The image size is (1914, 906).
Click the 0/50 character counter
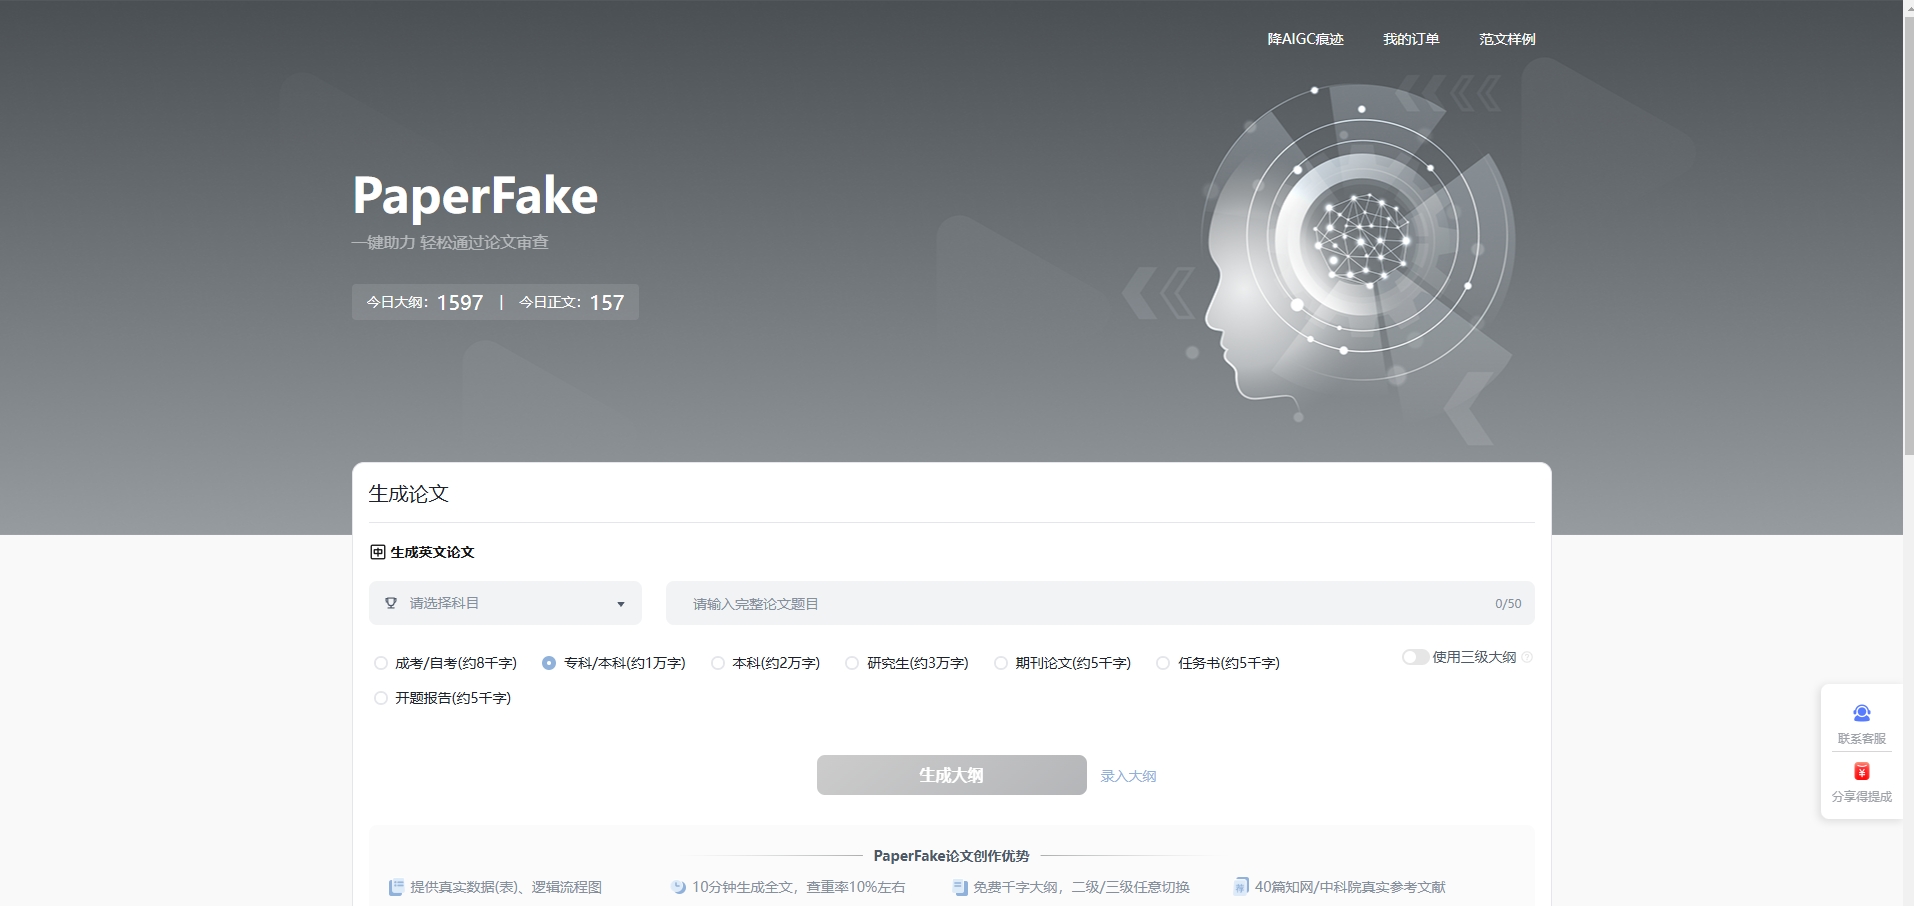coord(1508,604)
